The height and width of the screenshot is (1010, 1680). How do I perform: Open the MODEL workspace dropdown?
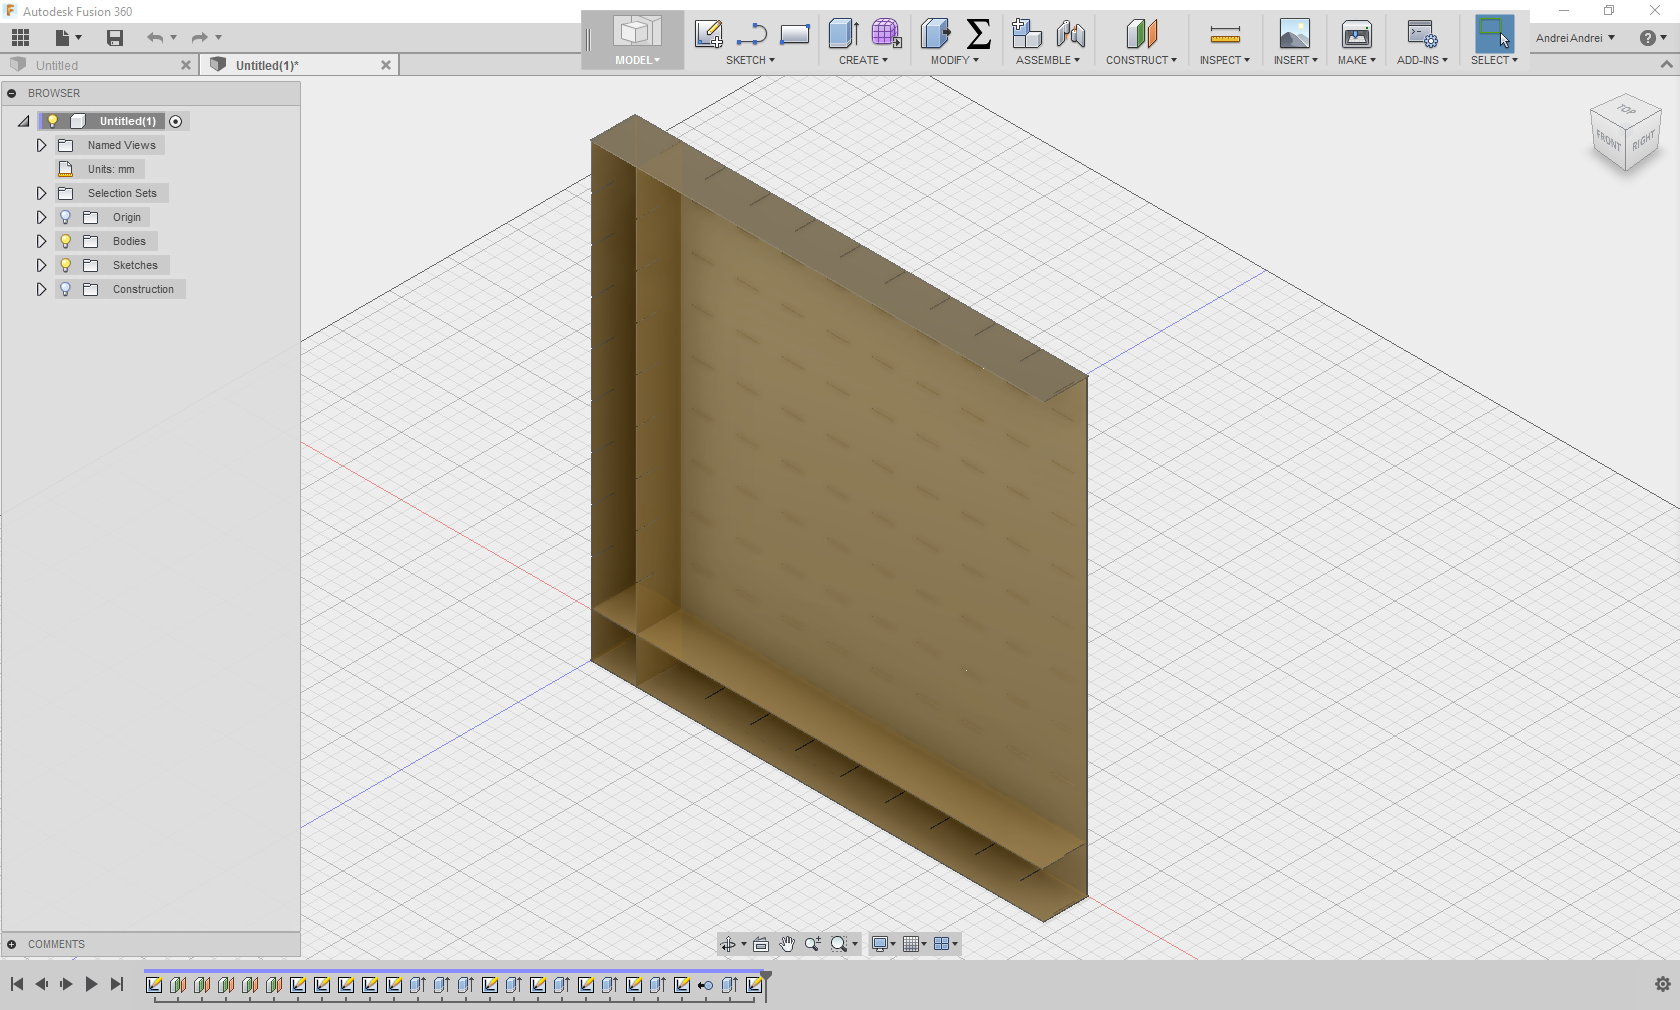(x=636, y=60)
